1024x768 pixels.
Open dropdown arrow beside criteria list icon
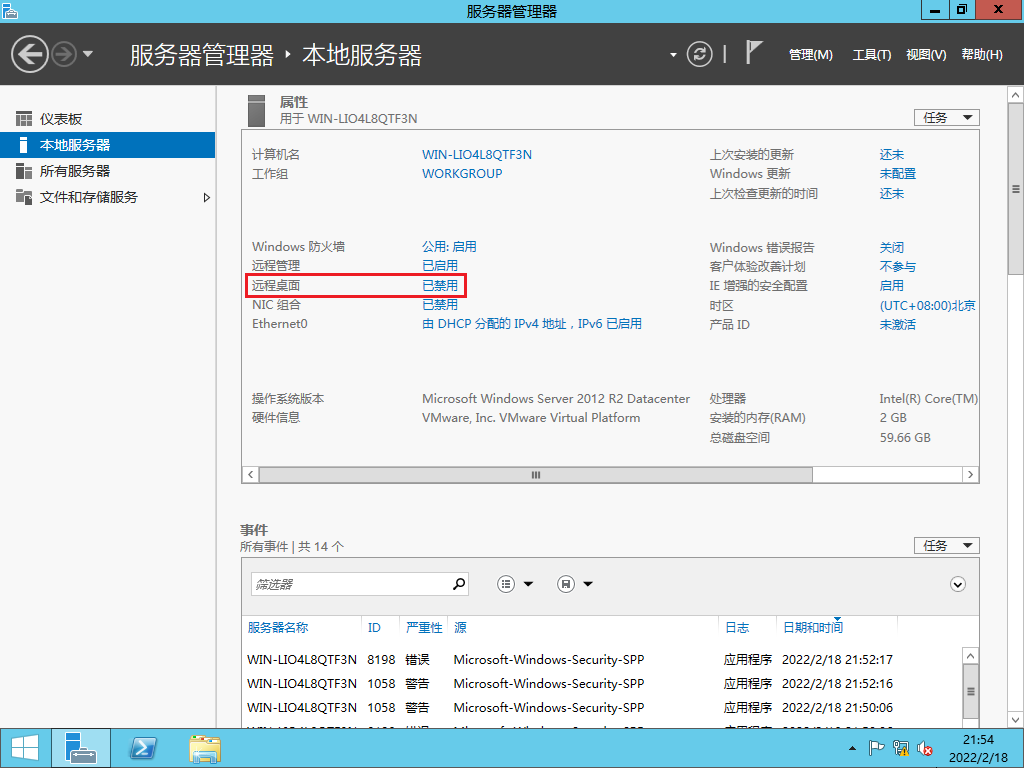point(528,584)
